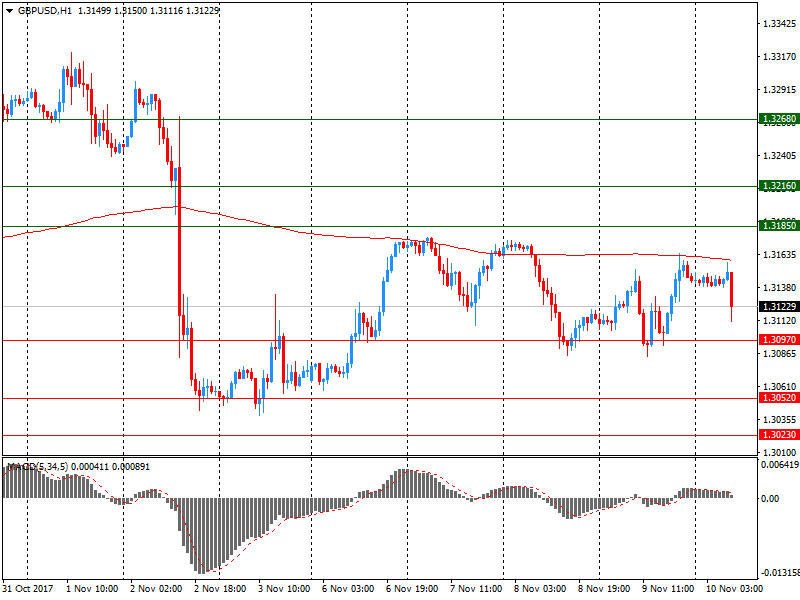800x600 pixels.
Task: Select resistance level label 1.31850
Action: [779, 226]
